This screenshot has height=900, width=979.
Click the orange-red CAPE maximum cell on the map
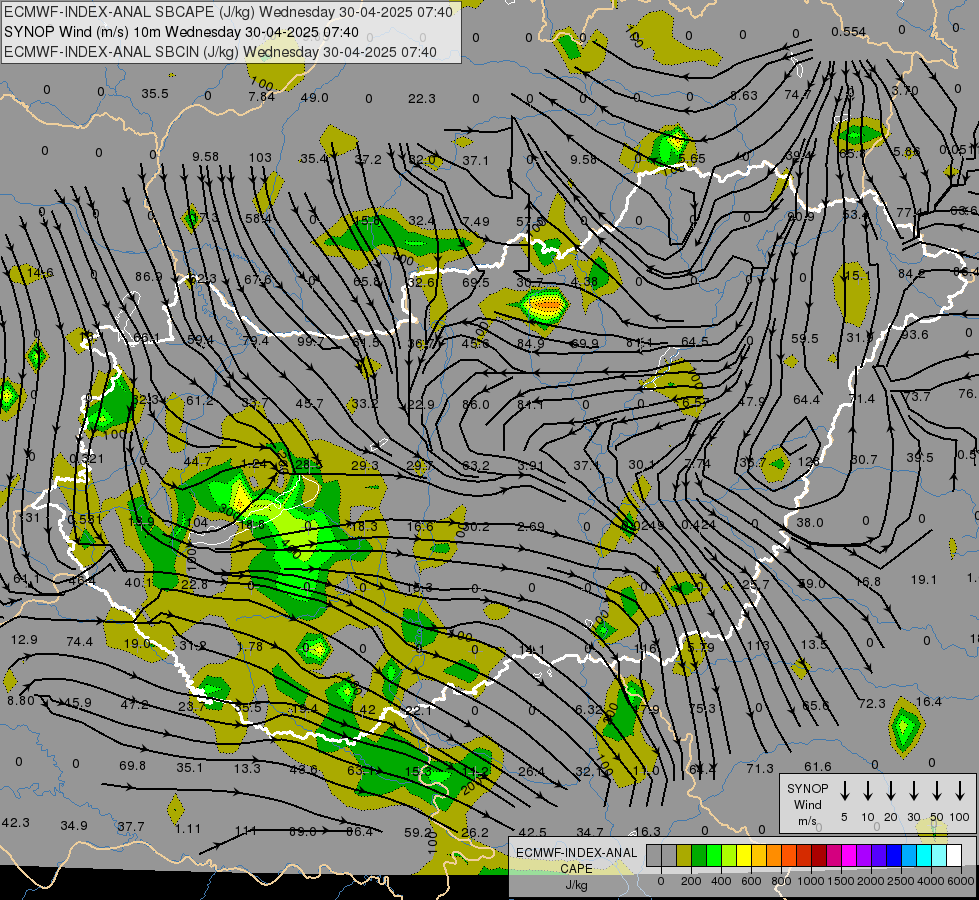546,305
